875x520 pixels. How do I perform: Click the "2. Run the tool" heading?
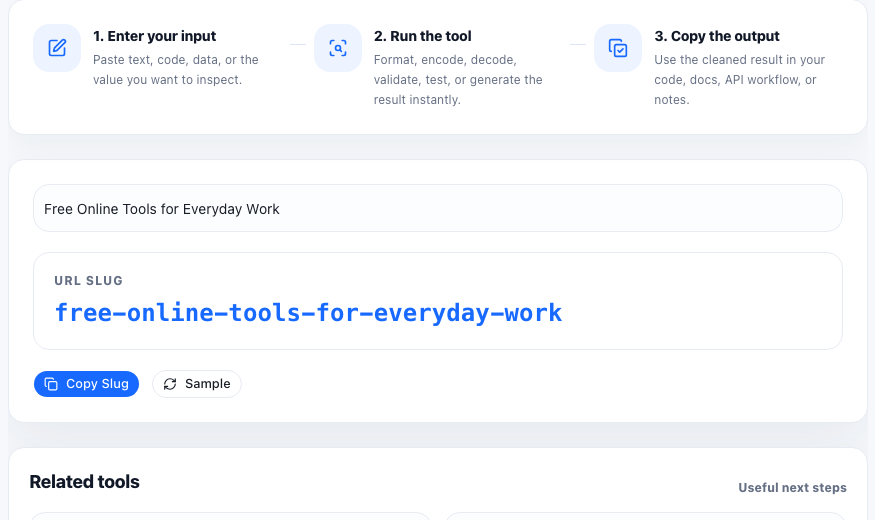pyautogui.click(x=422, y=36)
